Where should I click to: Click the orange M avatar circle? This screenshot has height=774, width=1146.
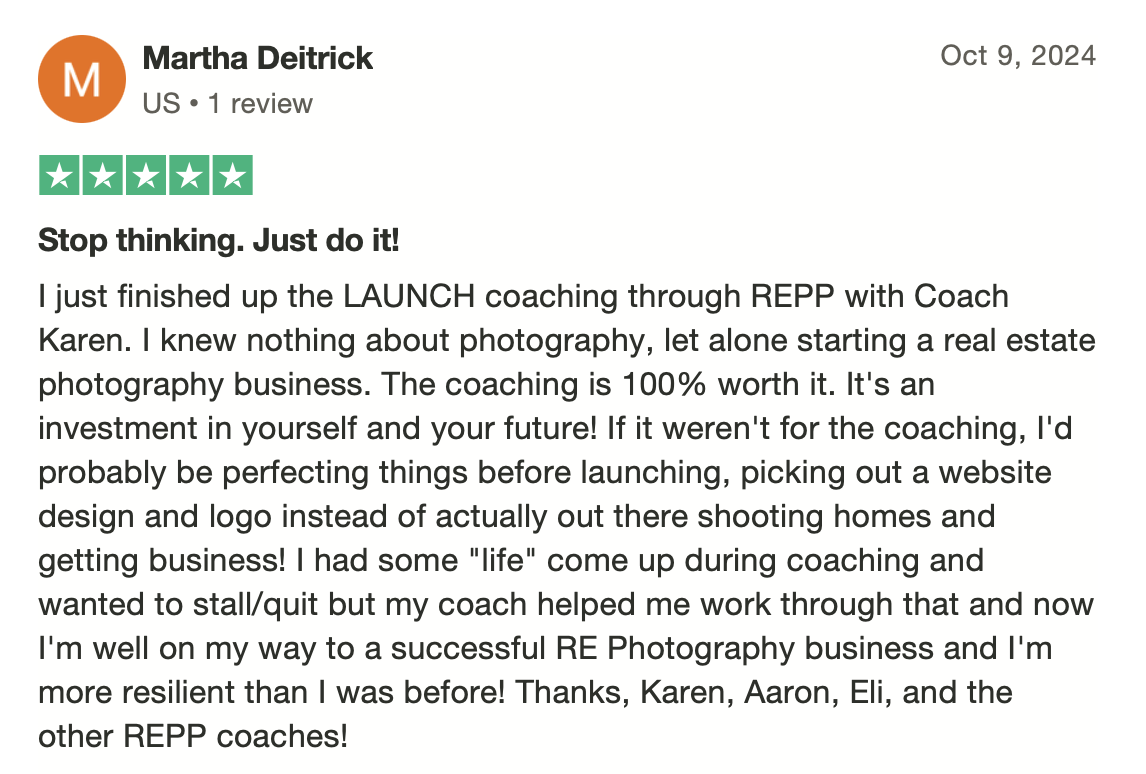pos(82,79)
